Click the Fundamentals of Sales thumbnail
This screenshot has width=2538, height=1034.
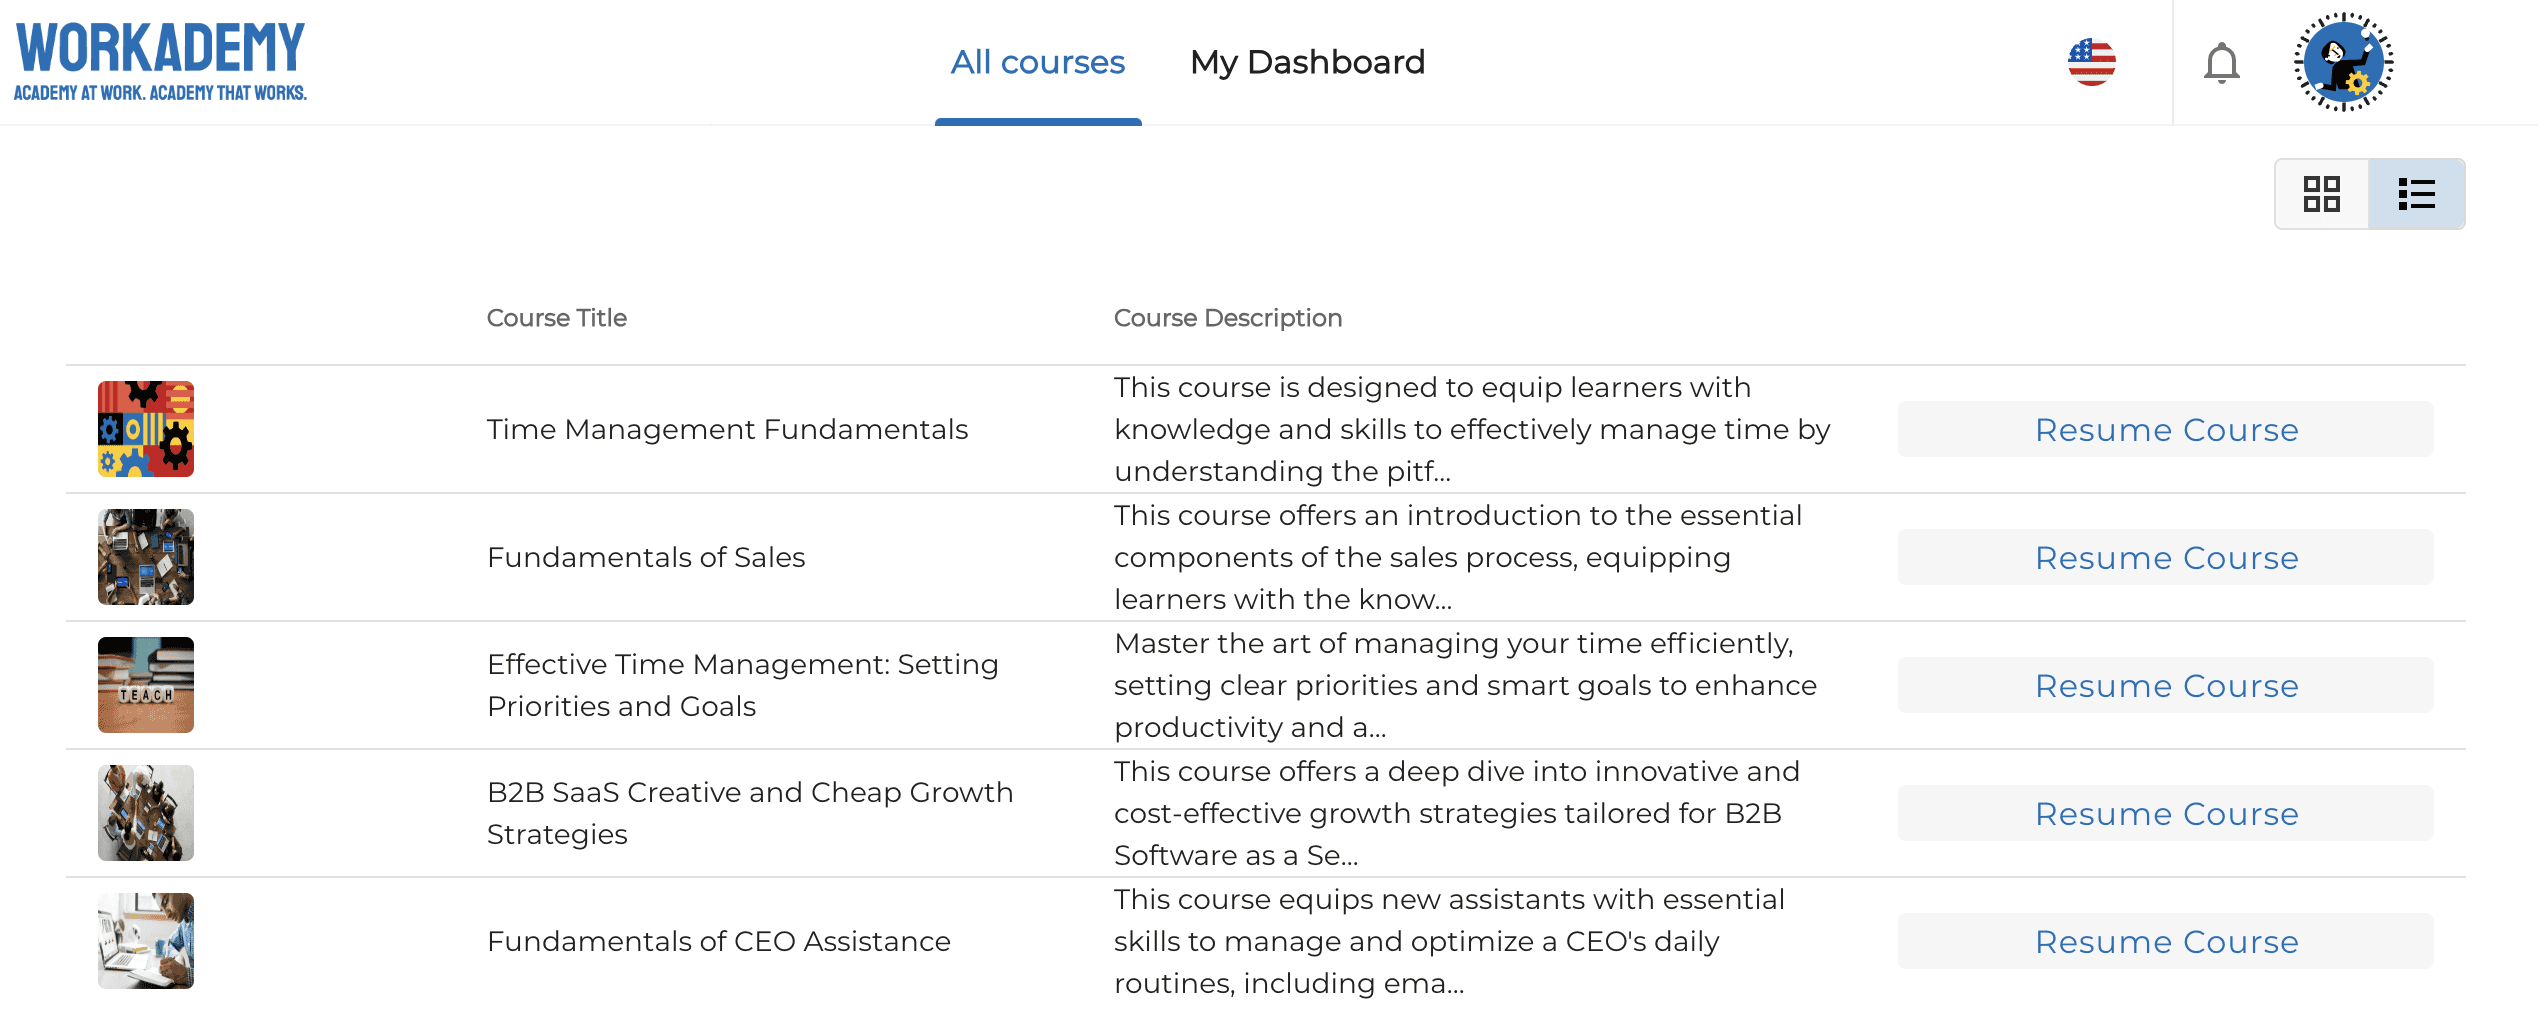click(x=146, y=557)
